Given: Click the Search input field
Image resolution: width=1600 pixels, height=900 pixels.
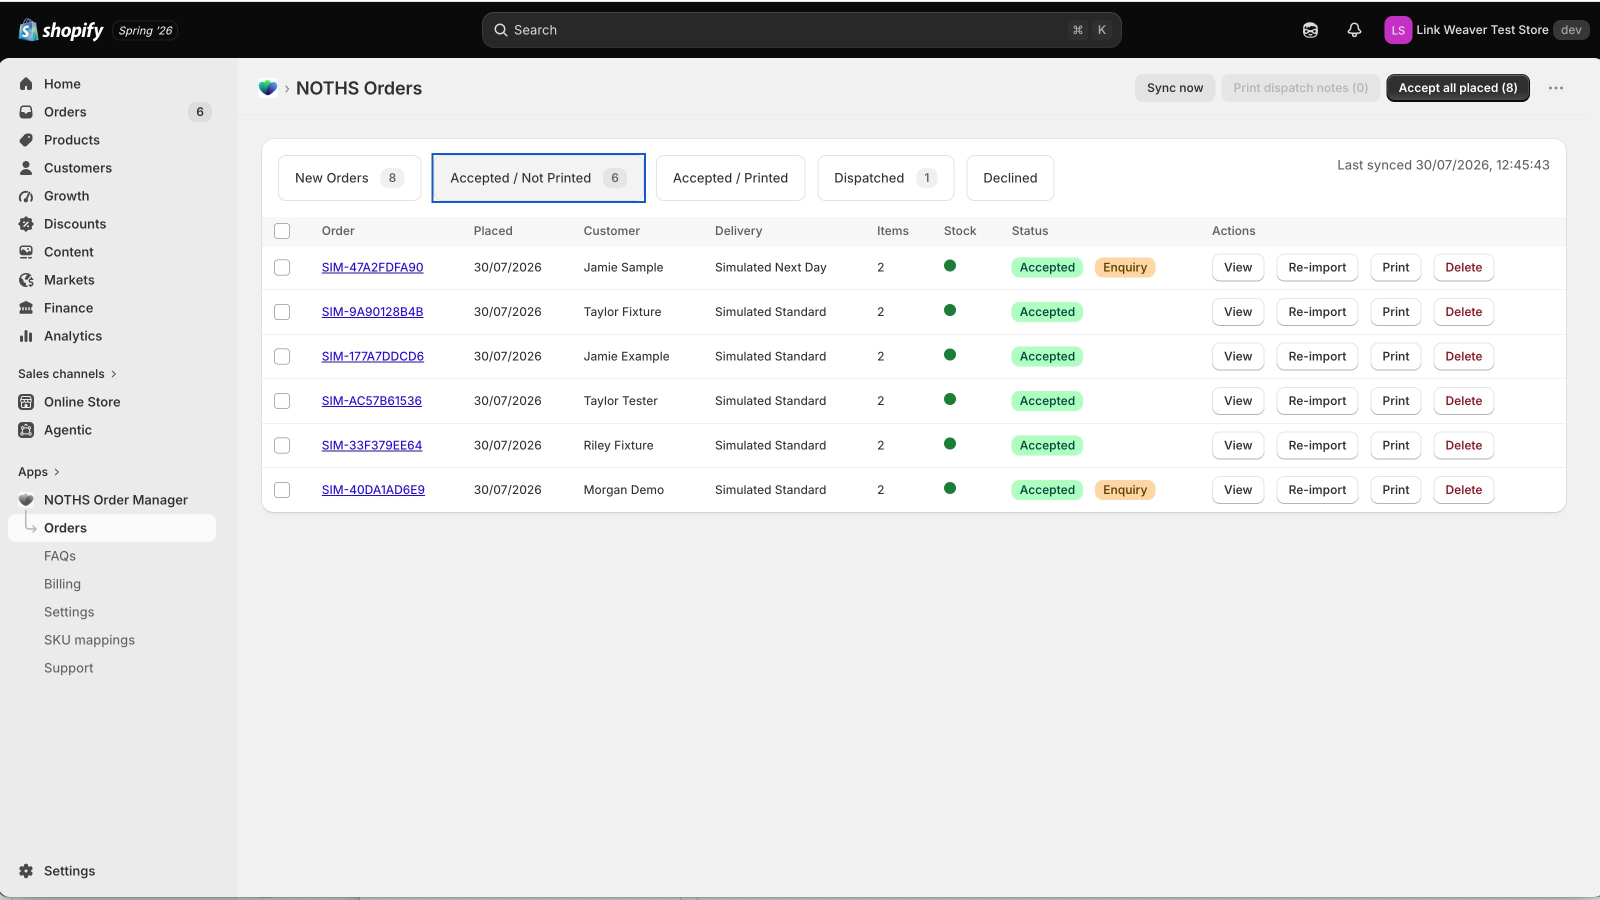Looking at the screenshot, I should click(x=801, y=30).
